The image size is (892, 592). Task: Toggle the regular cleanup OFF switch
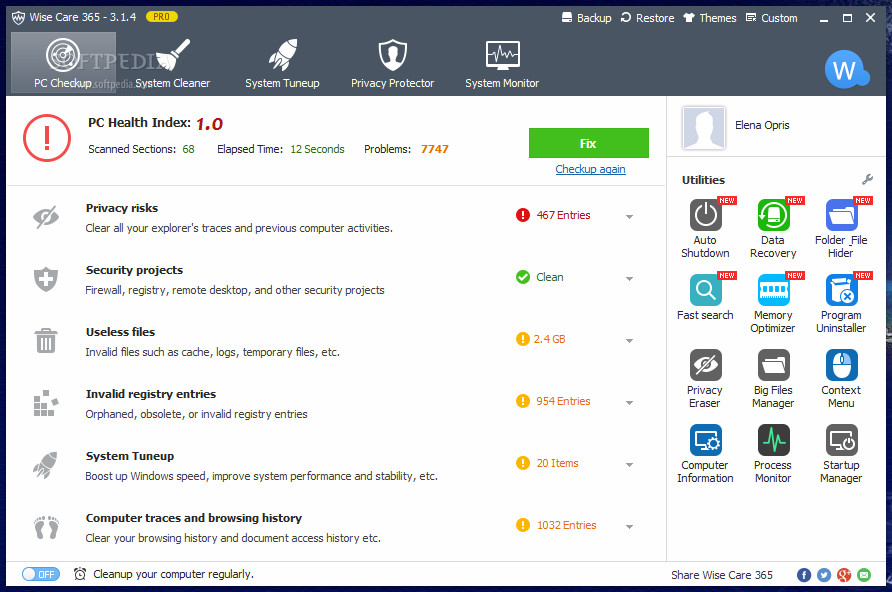click(41, 574)
